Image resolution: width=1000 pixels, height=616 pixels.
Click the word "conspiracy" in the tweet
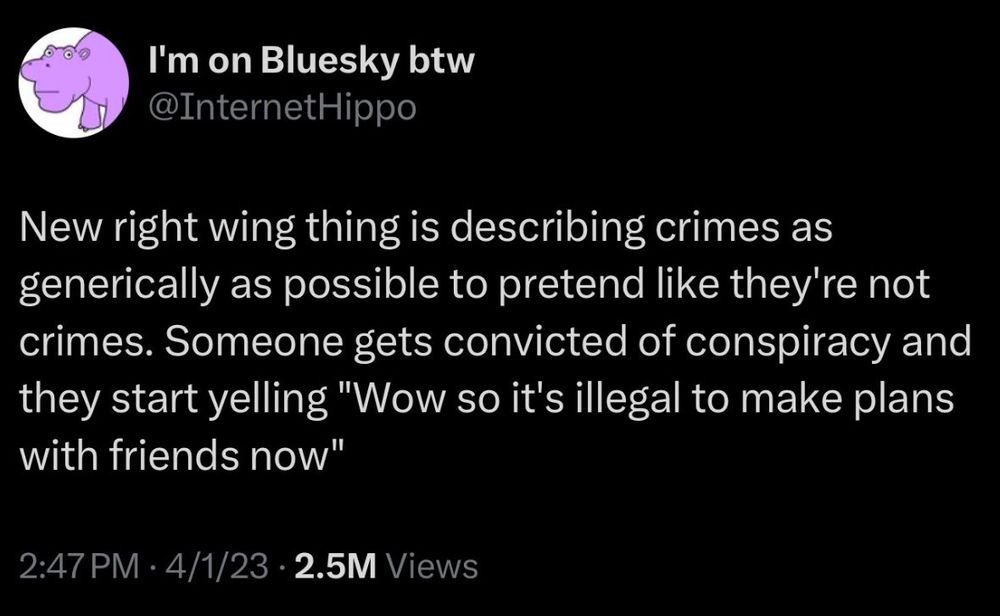[788, 342]
